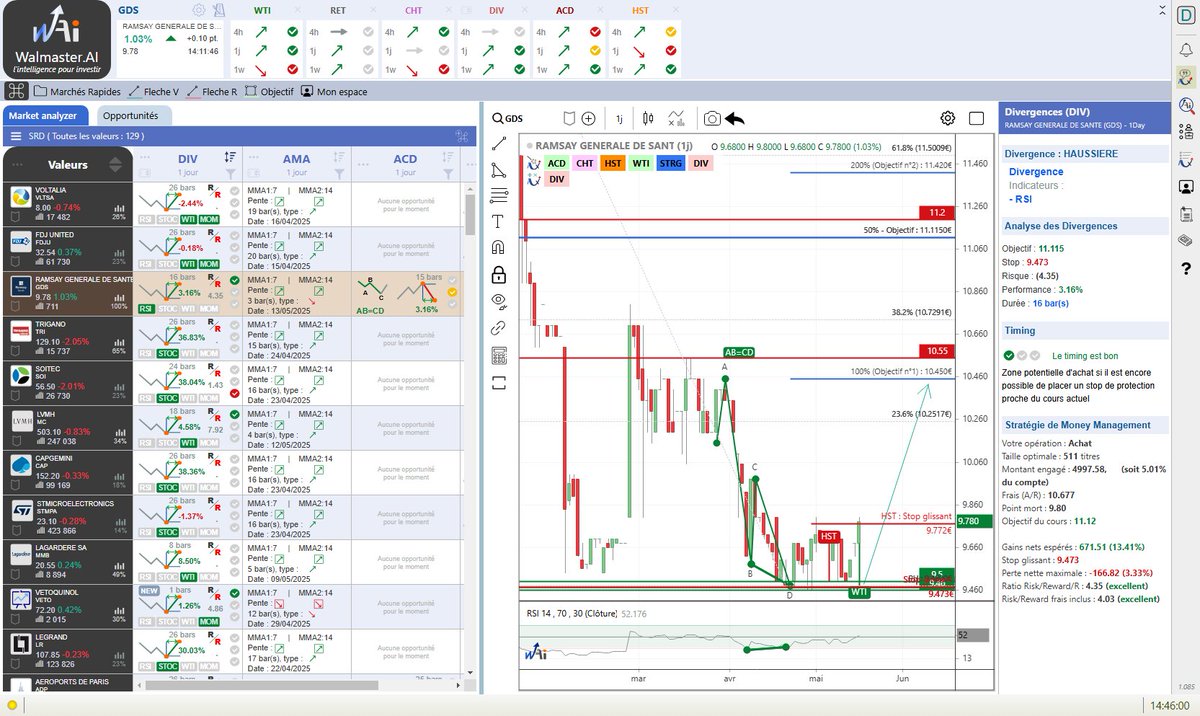This screenshot has width=1200, height=716.
Task: Click the undo arrow on the chart toolbar
Action: click(x=735, y=118)
